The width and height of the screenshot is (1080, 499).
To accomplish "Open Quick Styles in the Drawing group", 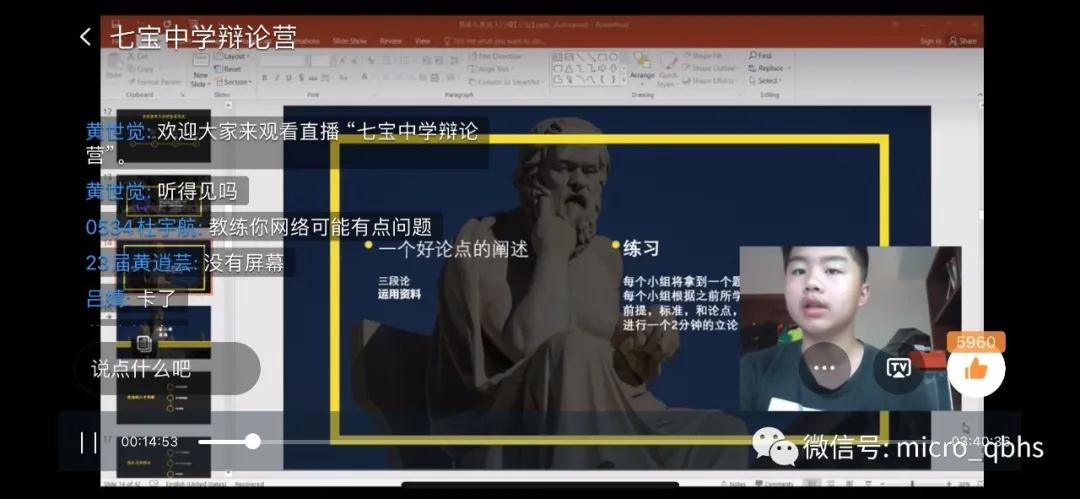I will (x=667, y=72).
